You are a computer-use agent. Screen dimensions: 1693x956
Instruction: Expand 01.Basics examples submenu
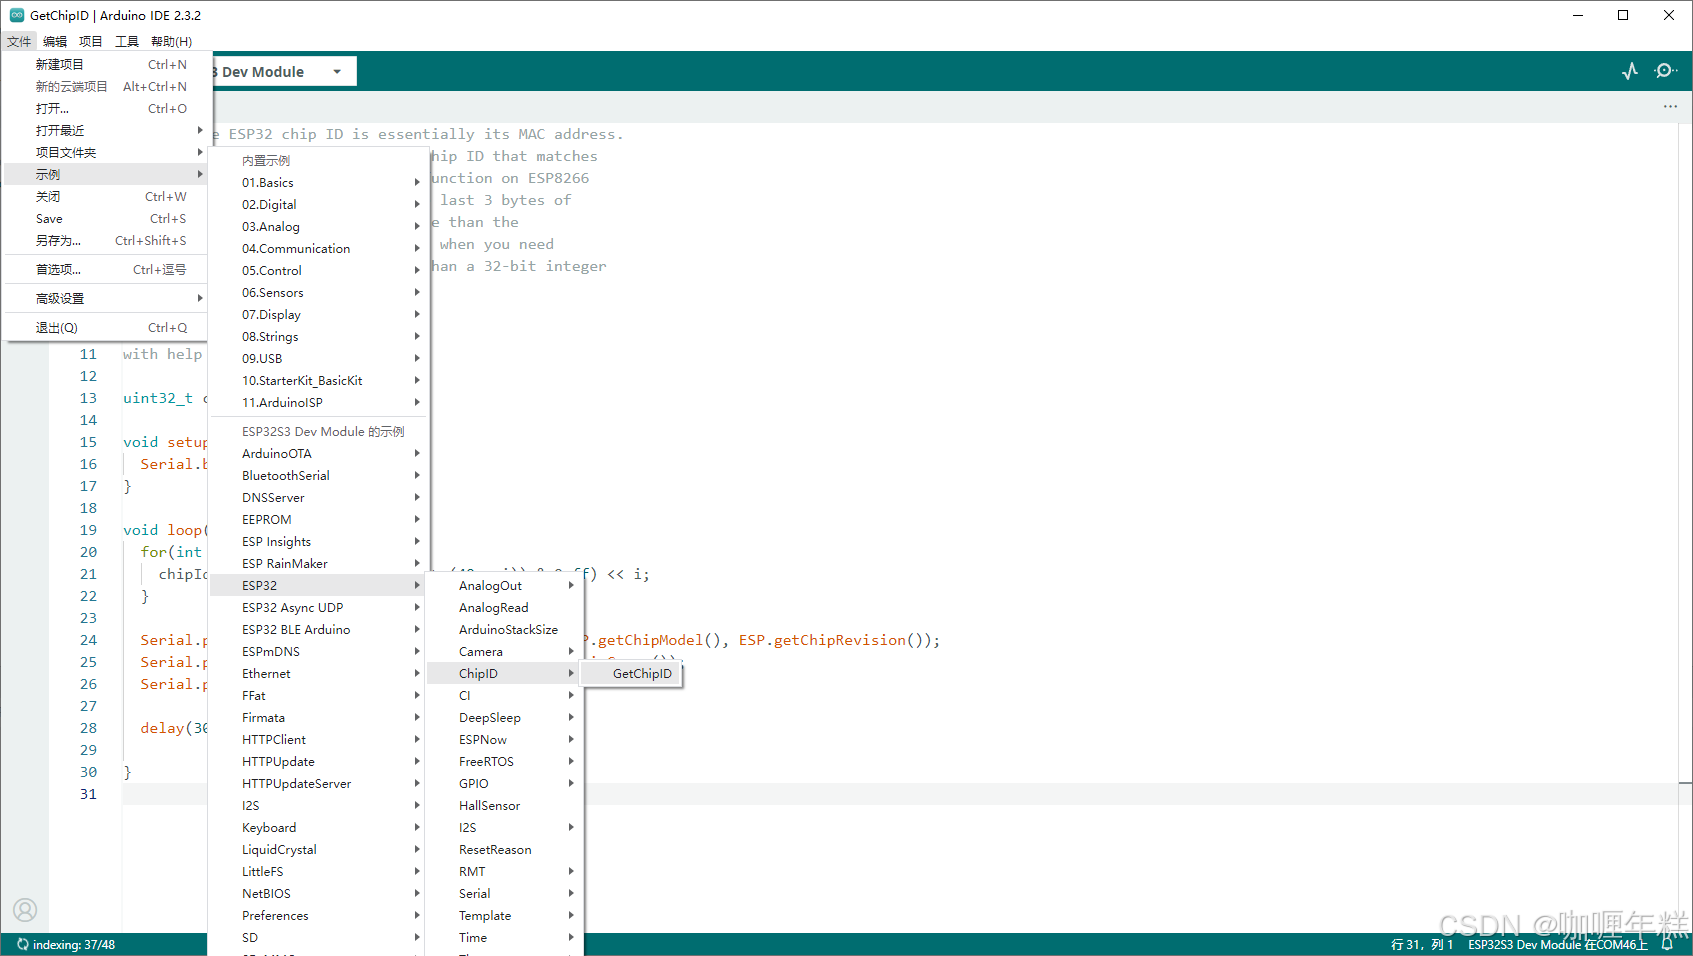(318, 182)
